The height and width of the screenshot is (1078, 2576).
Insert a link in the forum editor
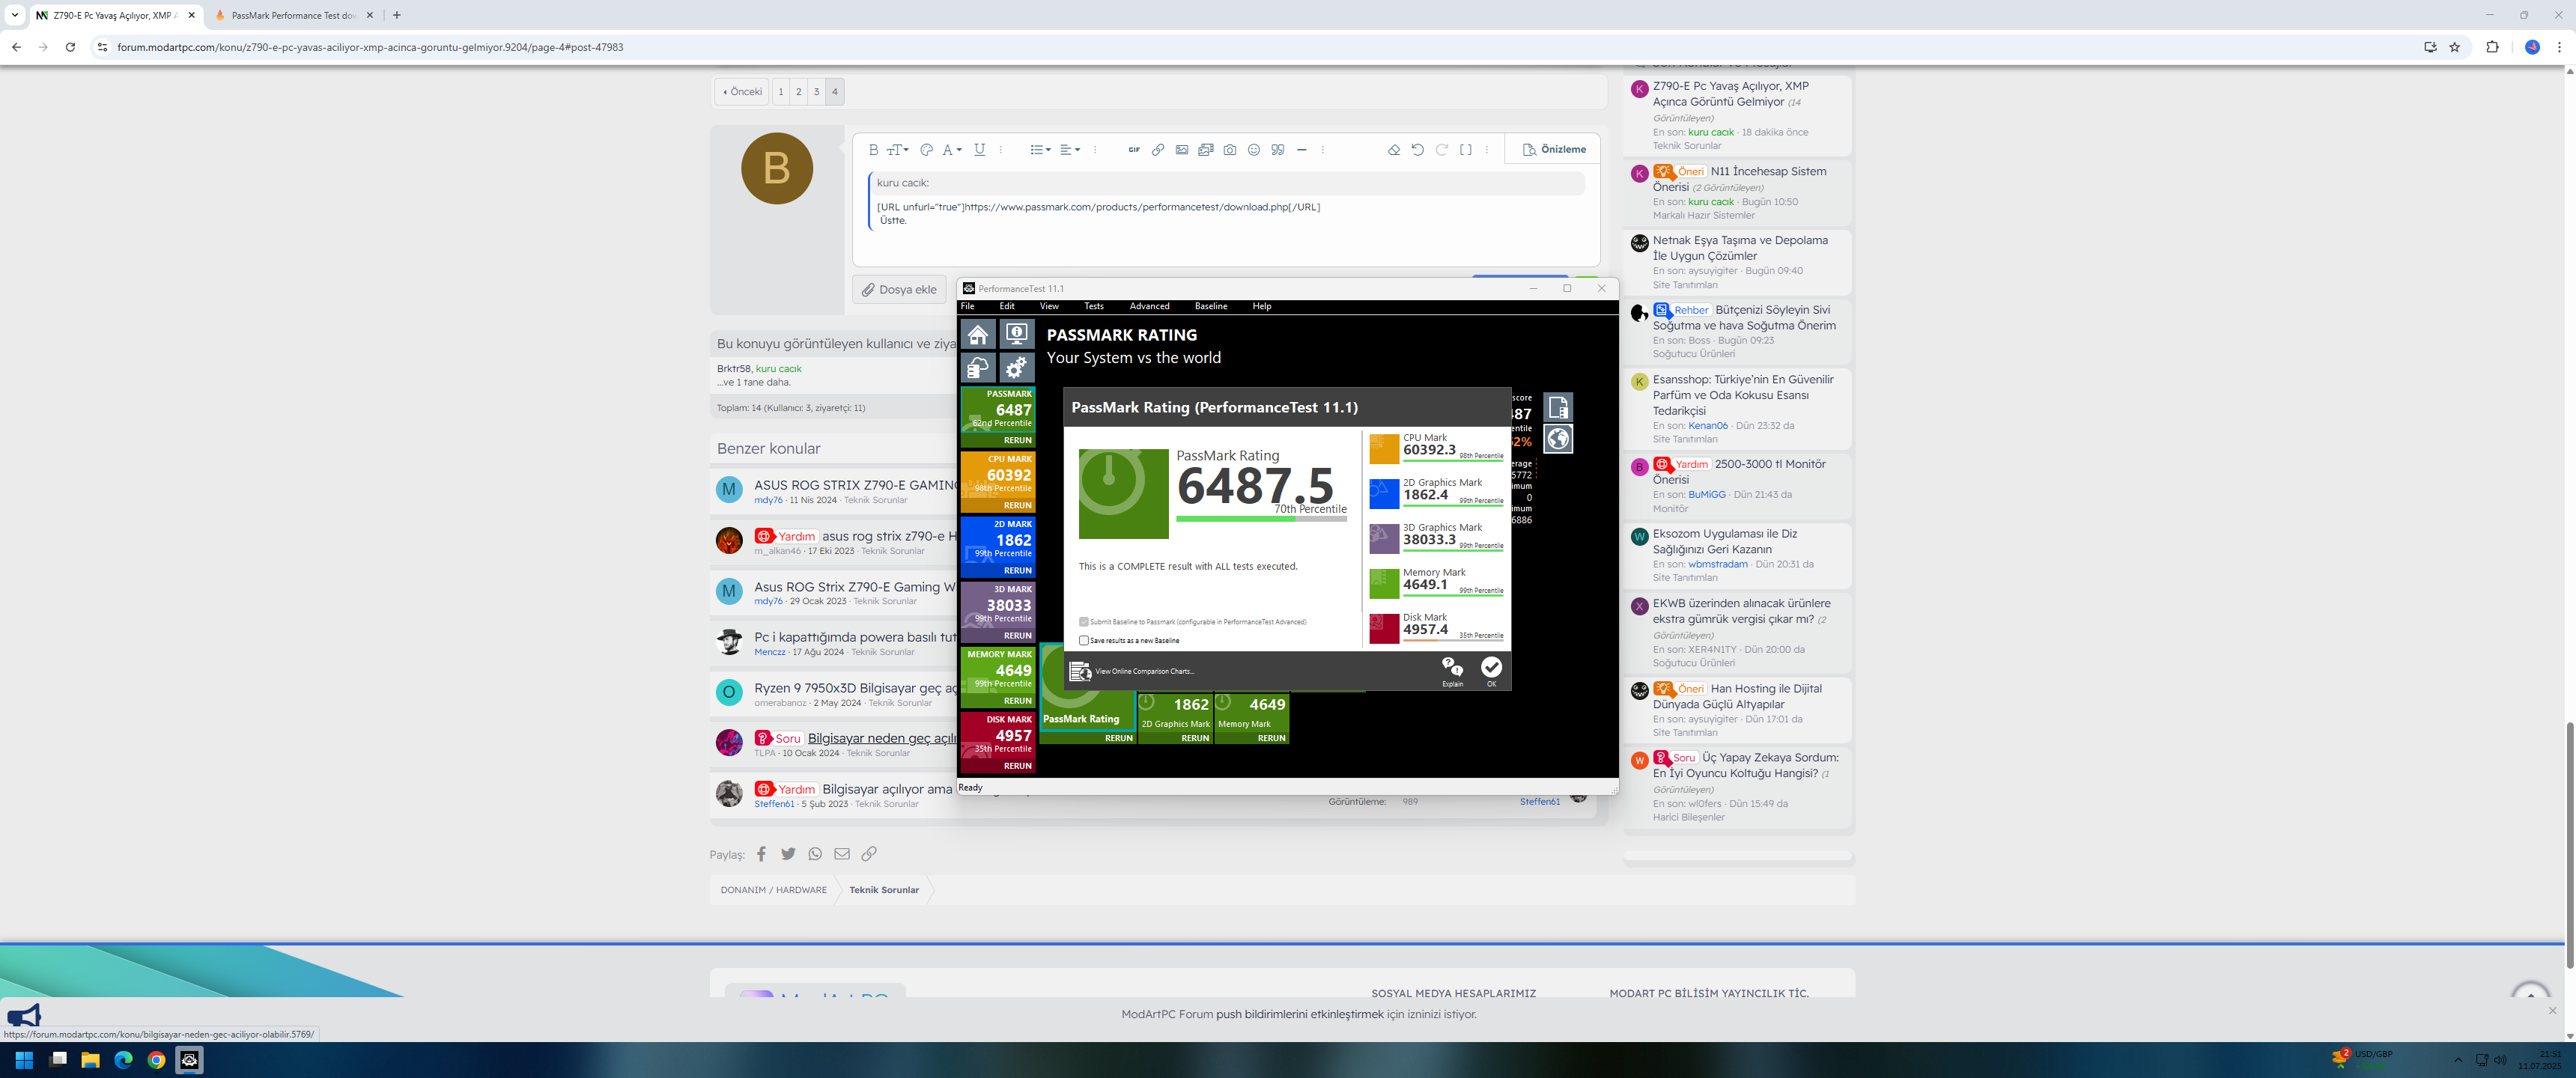click(x=1157, y=150)
